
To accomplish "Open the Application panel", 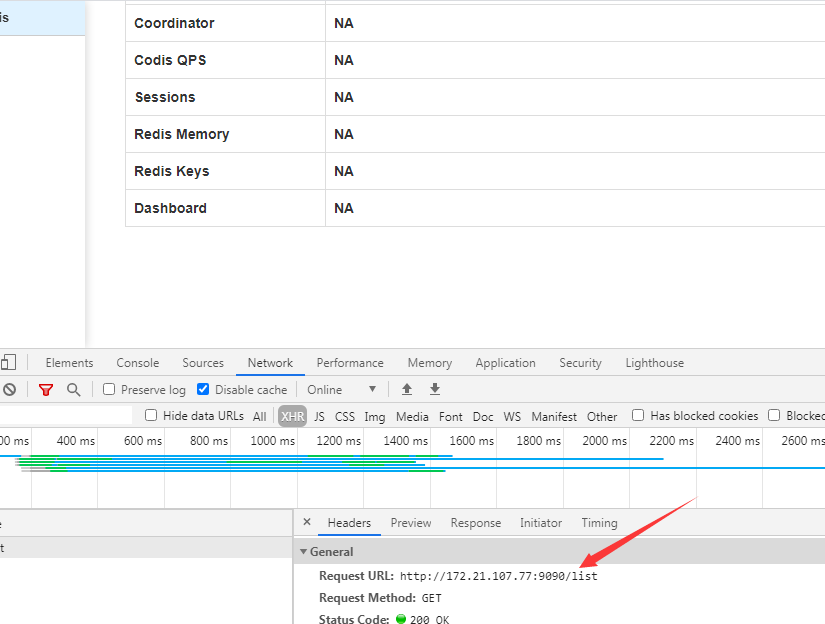I will coord(505,363).
